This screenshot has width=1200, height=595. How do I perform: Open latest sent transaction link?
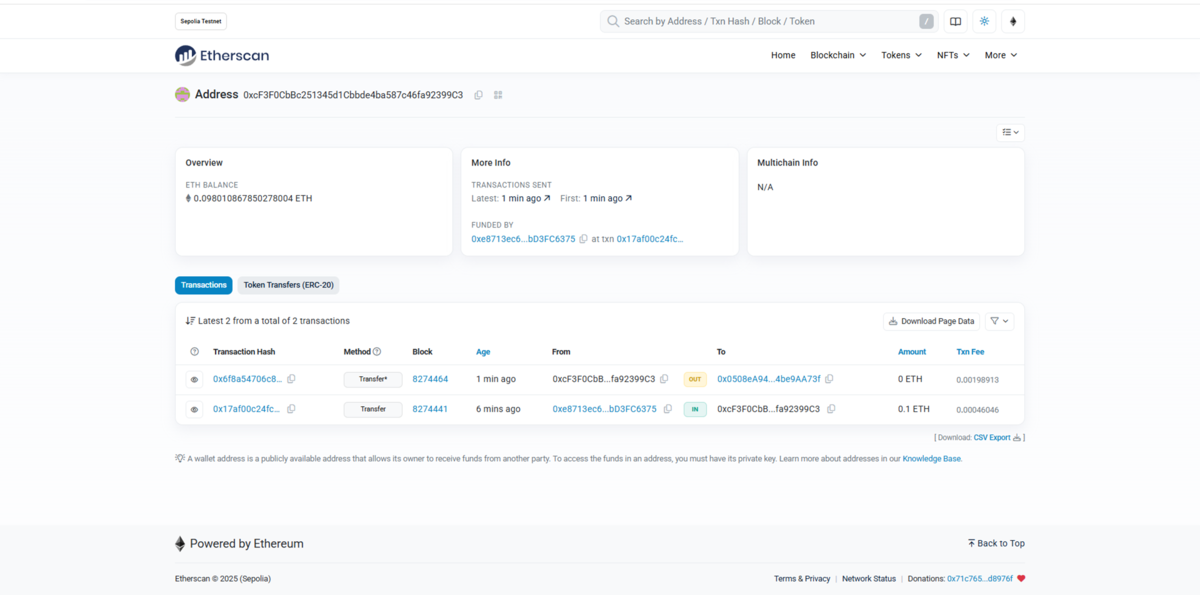click(524, 198)
